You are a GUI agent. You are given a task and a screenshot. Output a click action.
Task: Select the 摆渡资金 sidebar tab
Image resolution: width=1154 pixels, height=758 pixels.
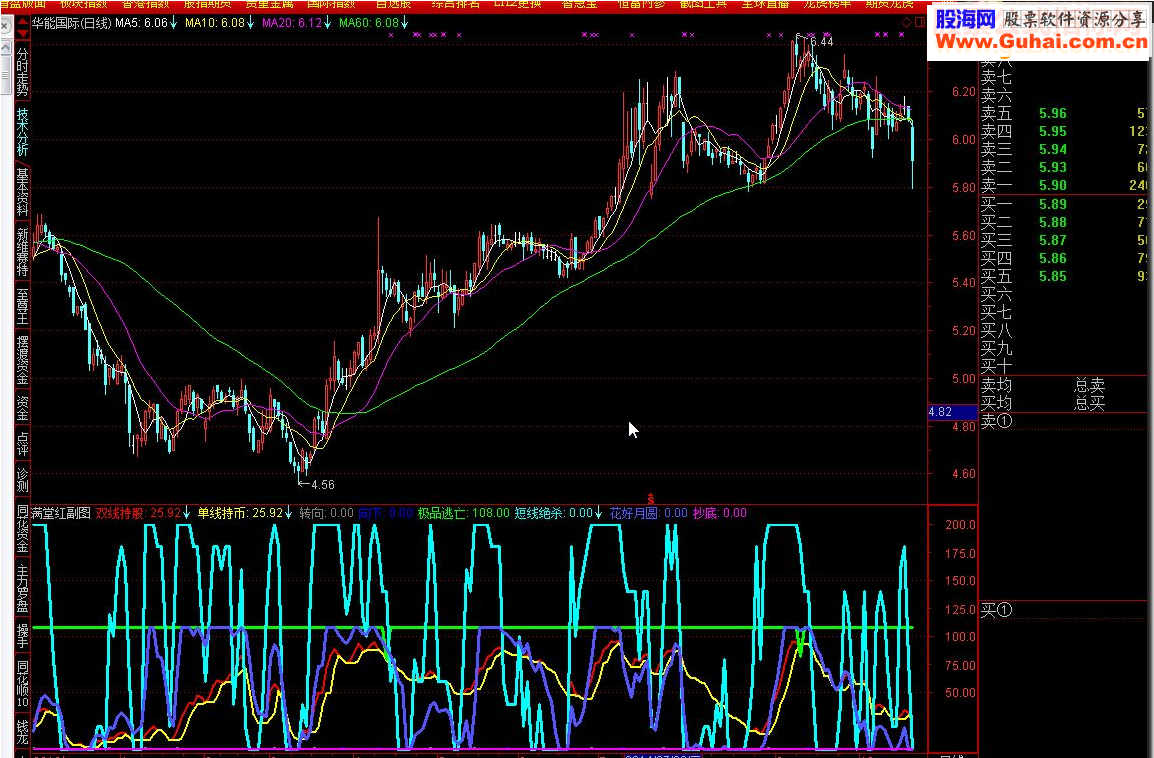point(23,360)
